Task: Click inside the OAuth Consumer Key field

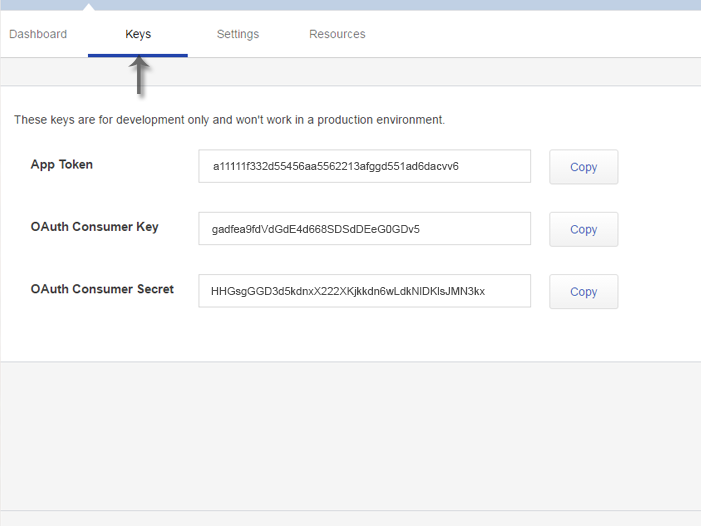Action: tap(364, 229)
